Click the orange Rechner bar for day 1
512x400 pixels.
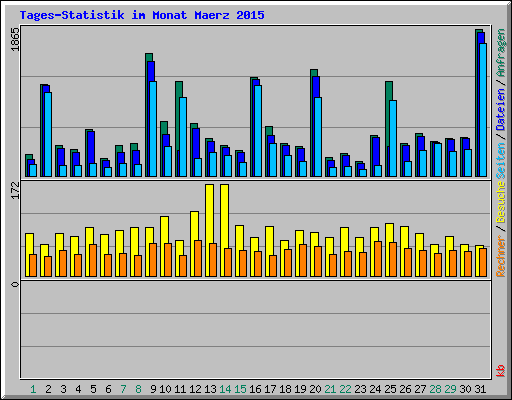click(x=33, y=265)
